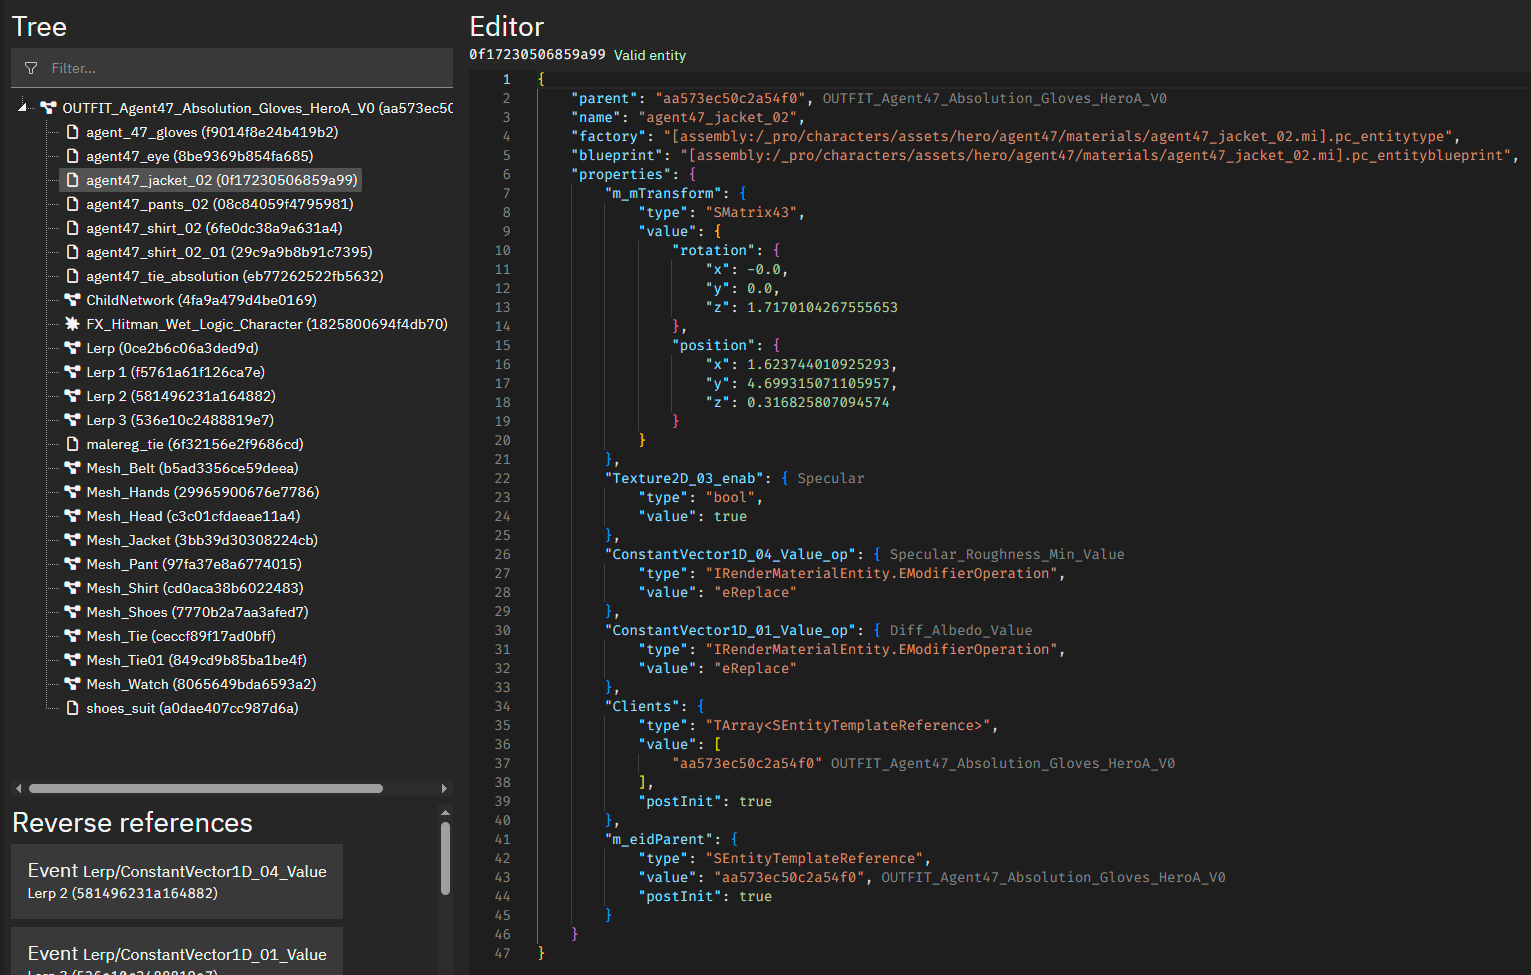Click position y value 4.699315071105957
This screenshot has width=1531, height=975.
click(818, 383)
